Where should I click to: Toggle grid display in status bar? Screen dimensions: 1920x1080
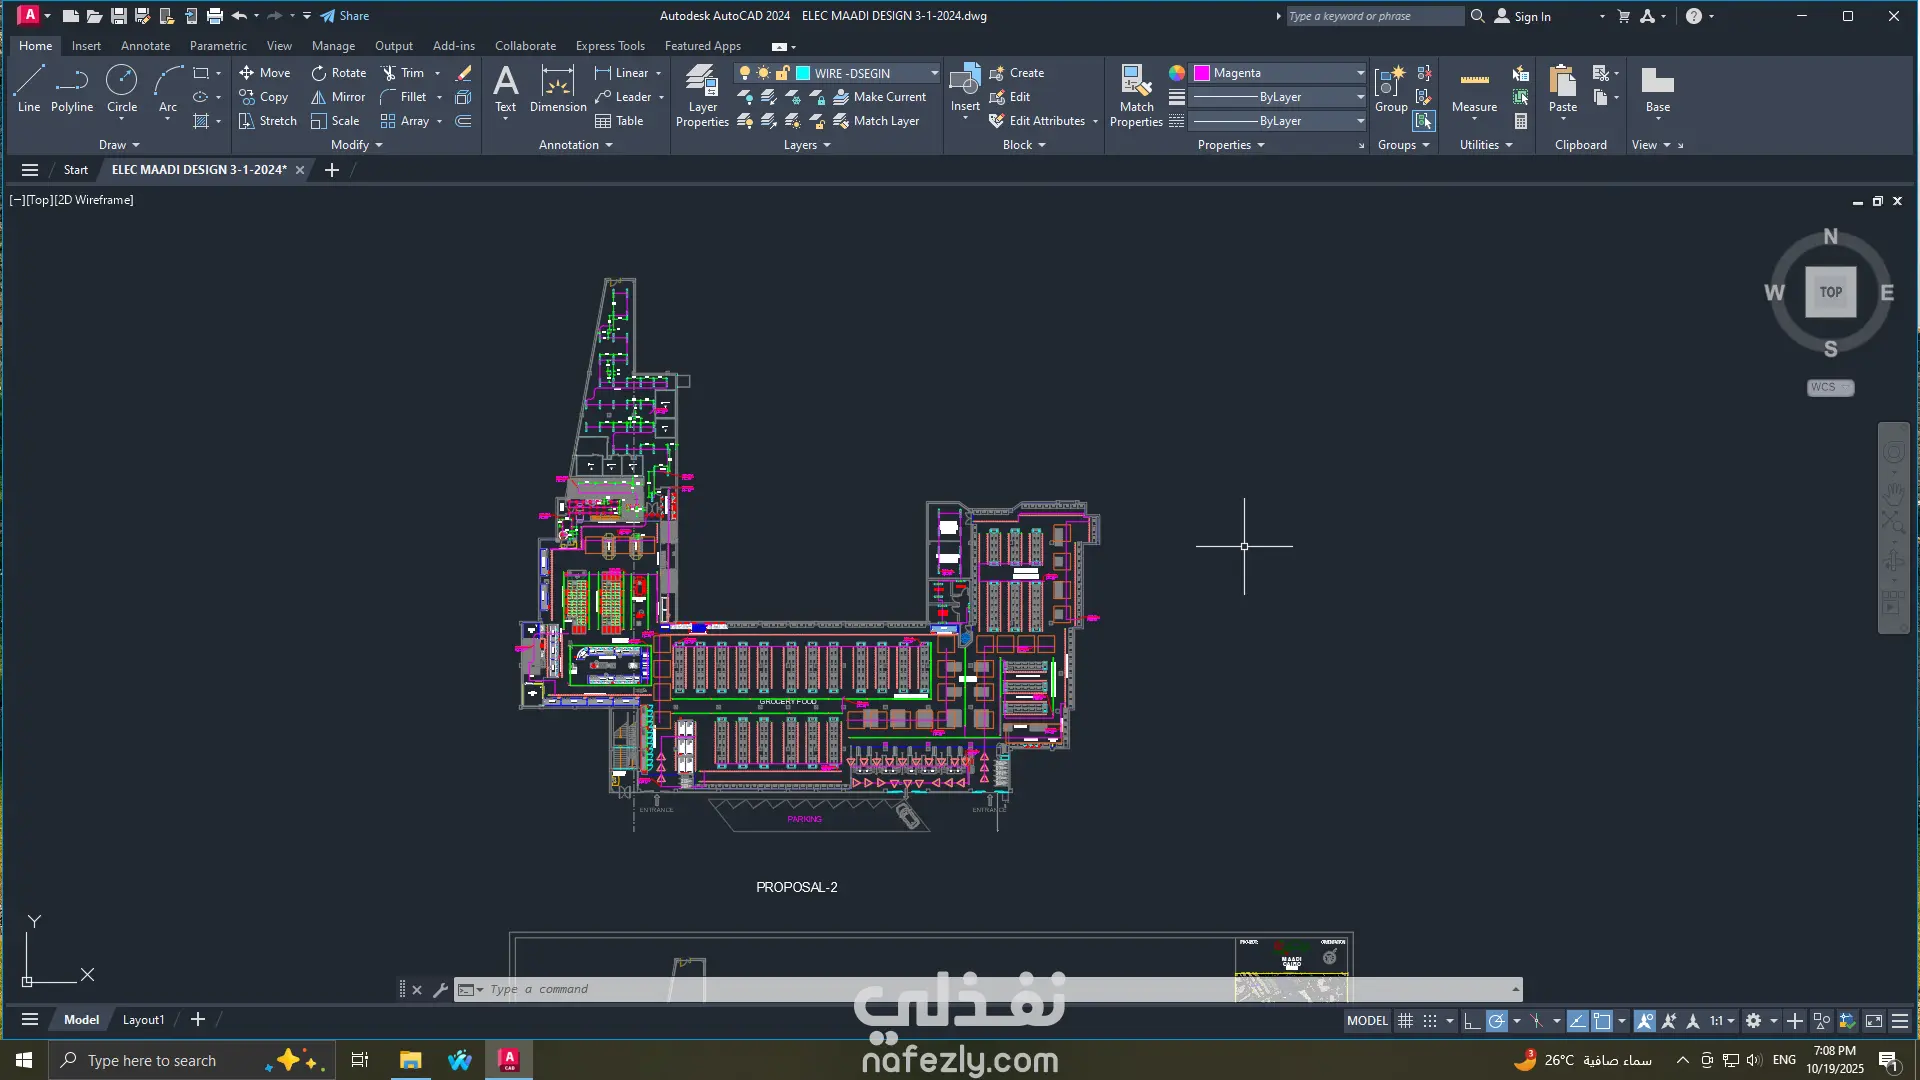1405,1021
